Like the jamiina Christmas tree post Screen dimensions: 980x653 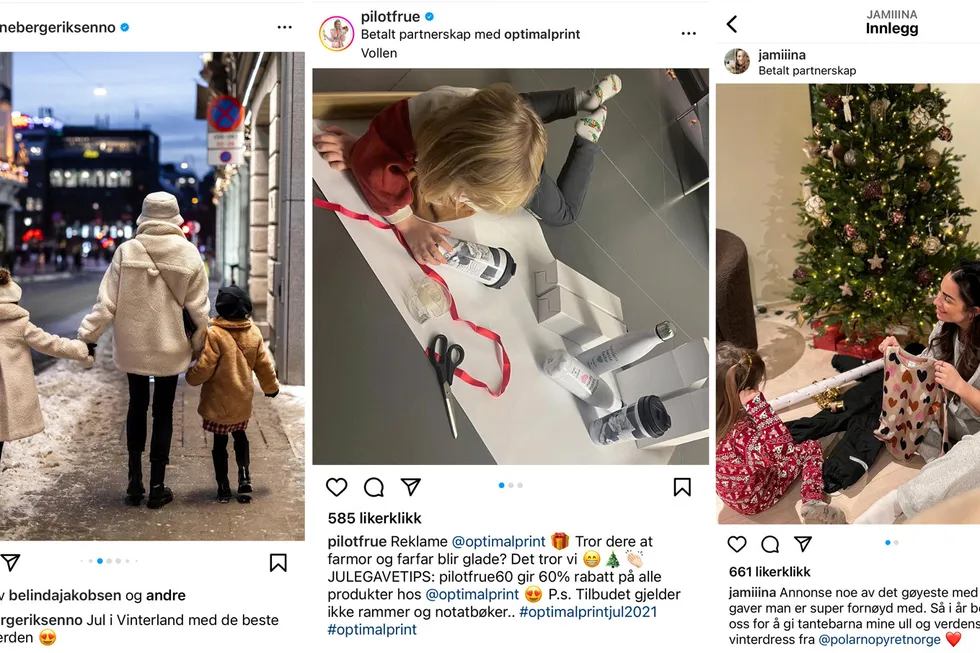737,544
